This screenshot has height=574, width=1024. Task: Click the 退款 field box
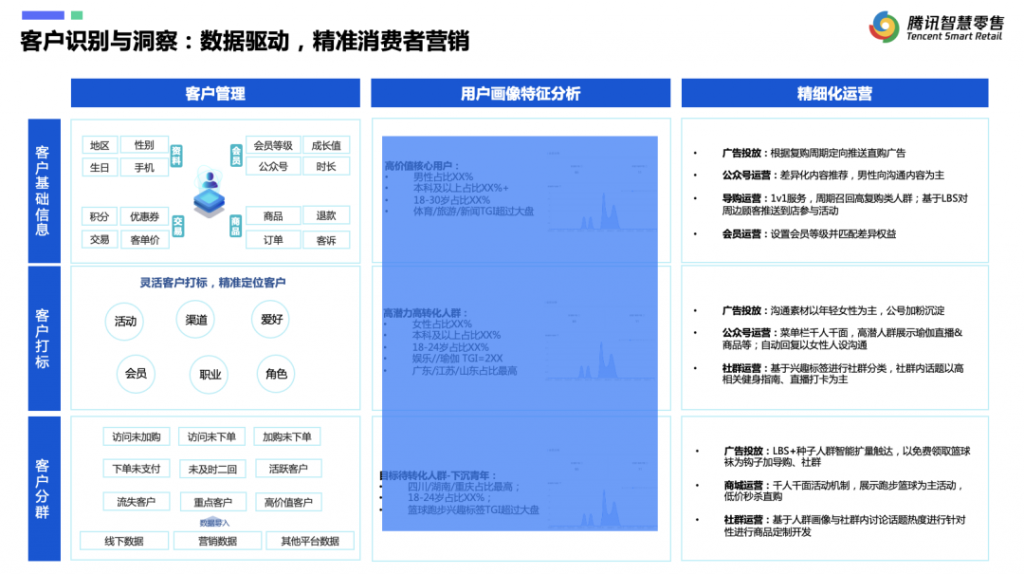(326, 215)
